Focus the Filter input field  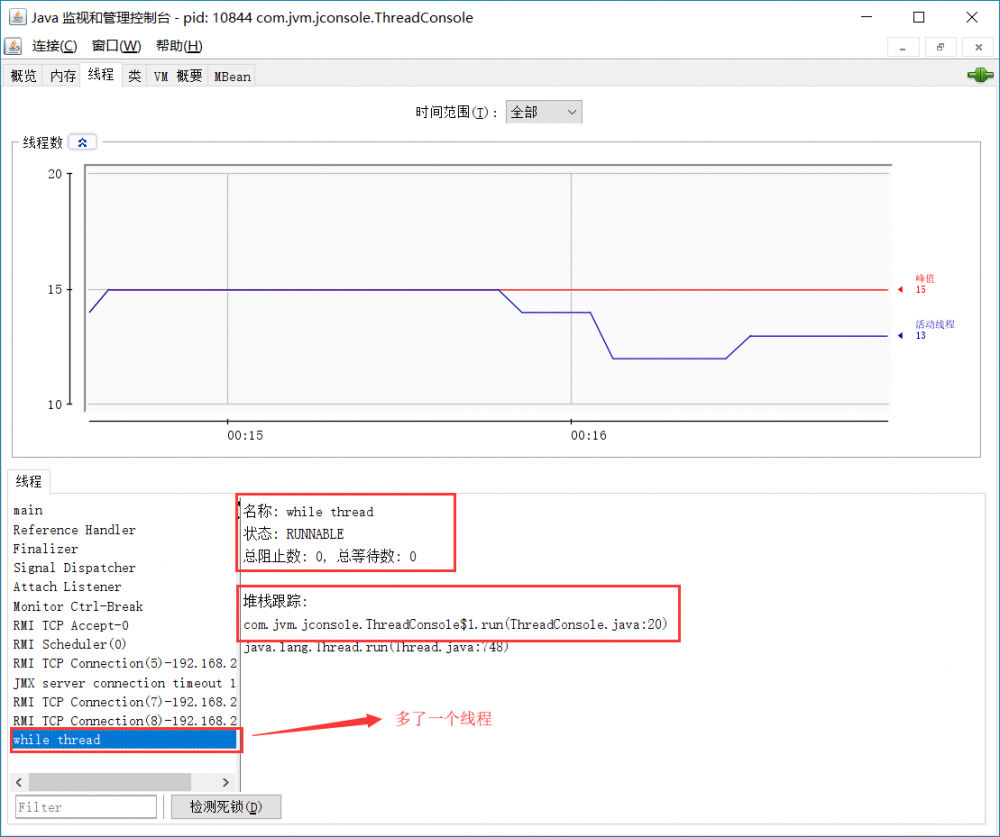(x=85, y=807)
